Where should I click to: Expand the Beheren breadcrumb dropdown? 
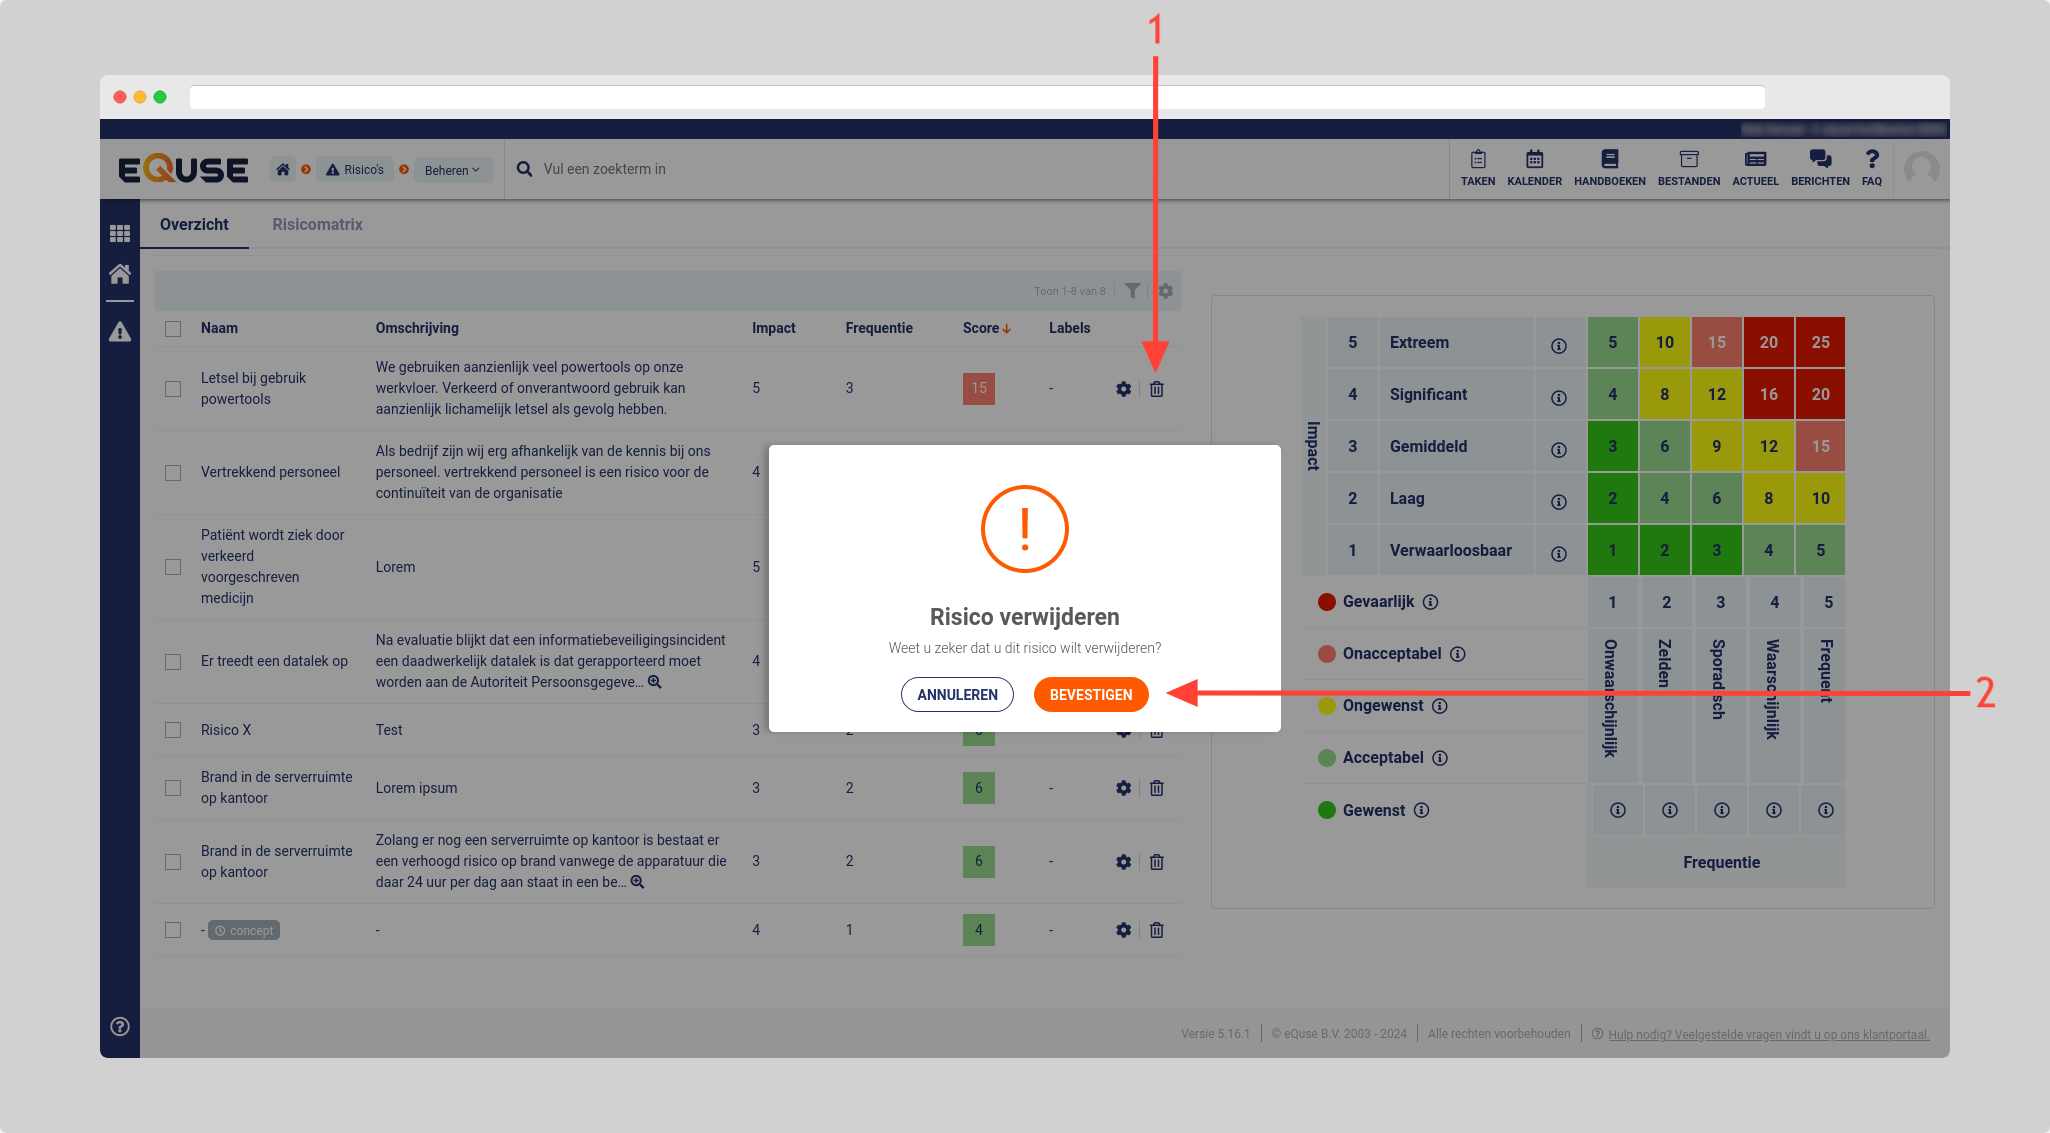click(452, 170)
